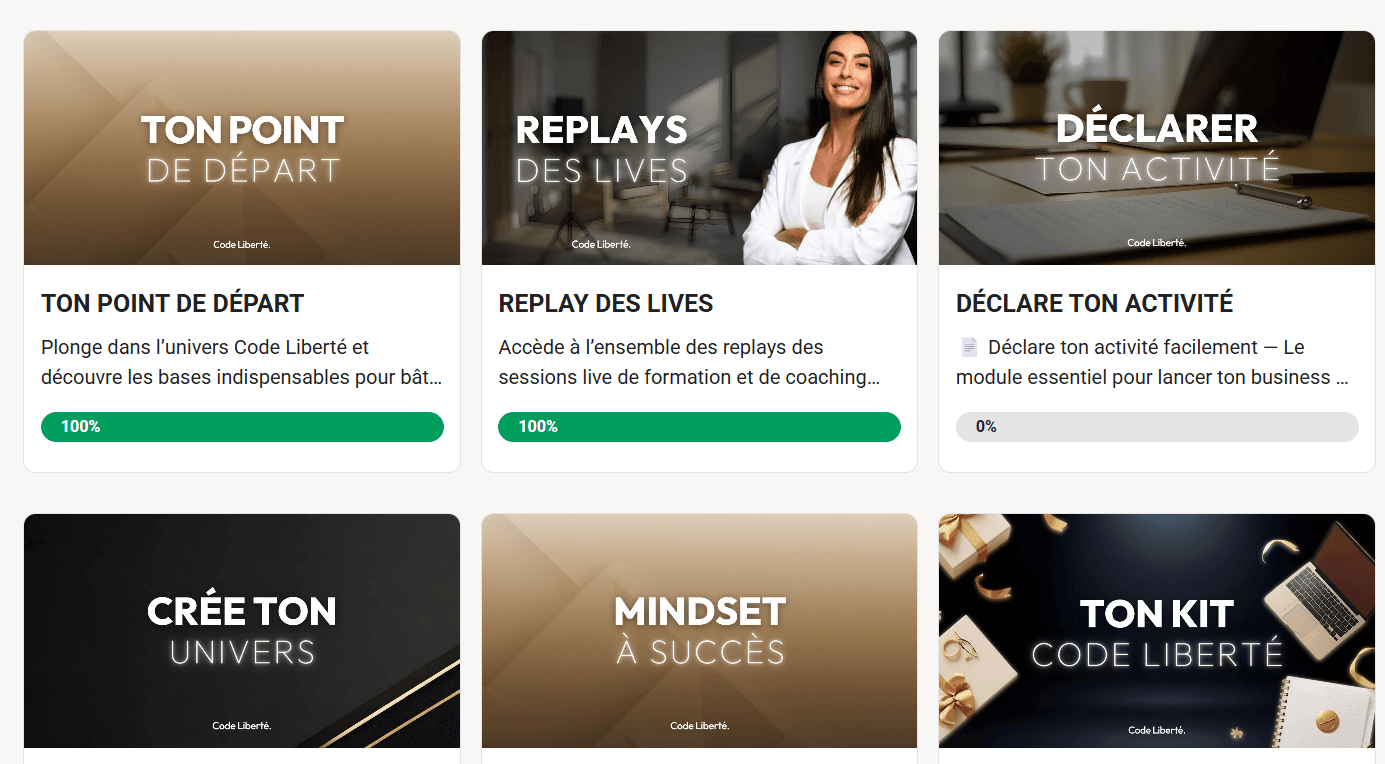
Task: Click the description starting "Accède à l'ensemble des replays"
Action: 689,362
